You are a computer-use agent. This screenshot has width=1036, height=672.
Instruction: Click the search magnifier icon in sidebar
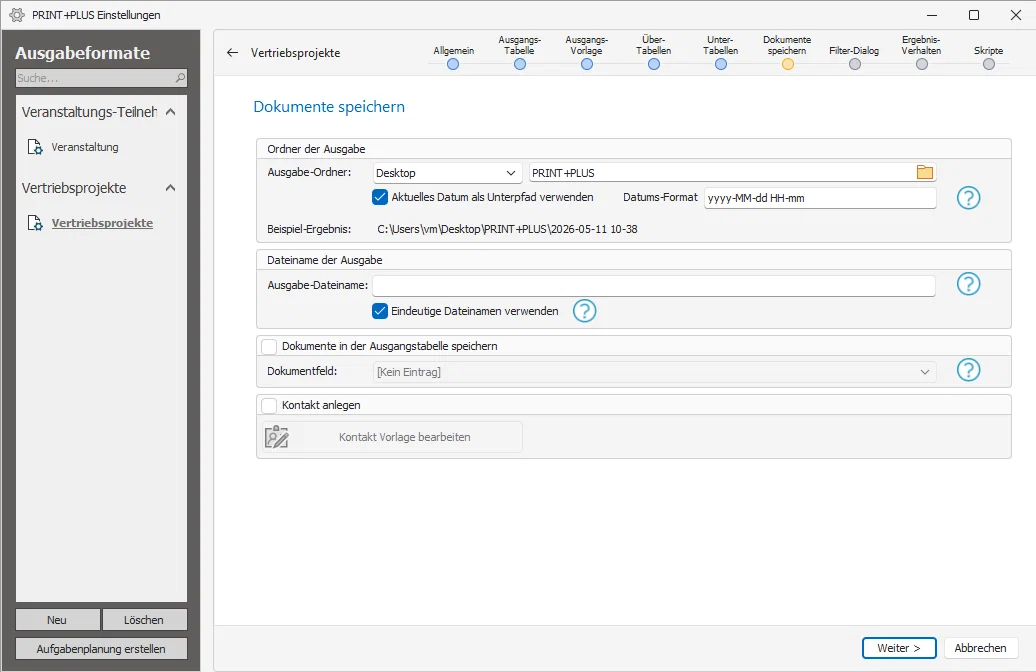tap(180, 78)
